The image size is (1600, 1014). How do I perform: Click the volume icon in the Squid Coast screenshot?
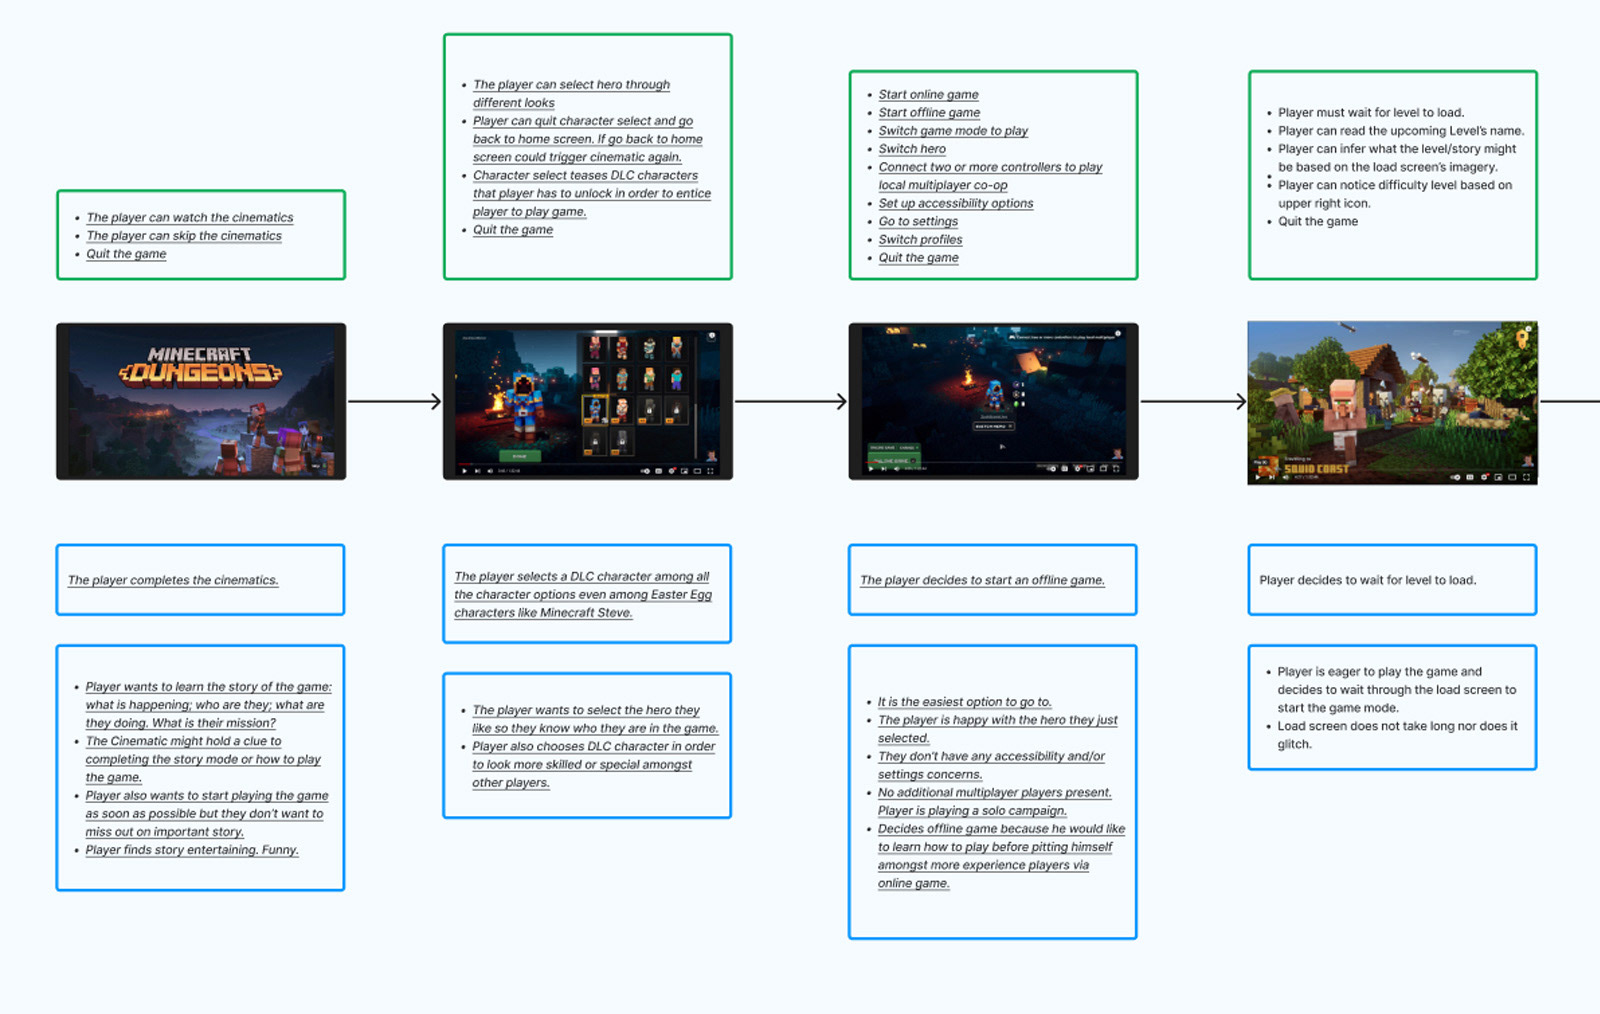pyautogui.click(x=1286, y=477)
